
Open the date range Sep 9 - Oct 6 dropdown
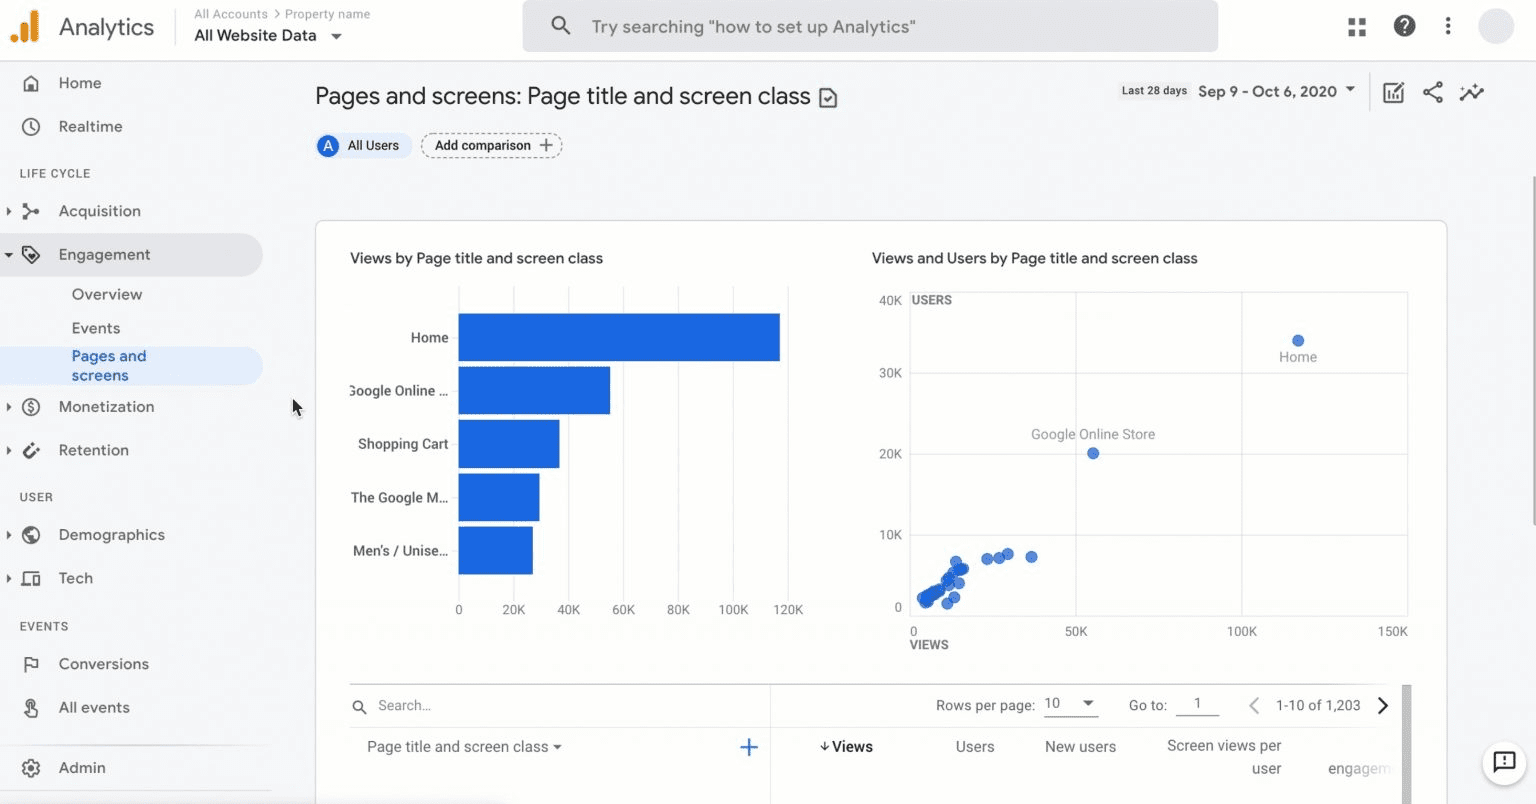point(1276,91)
